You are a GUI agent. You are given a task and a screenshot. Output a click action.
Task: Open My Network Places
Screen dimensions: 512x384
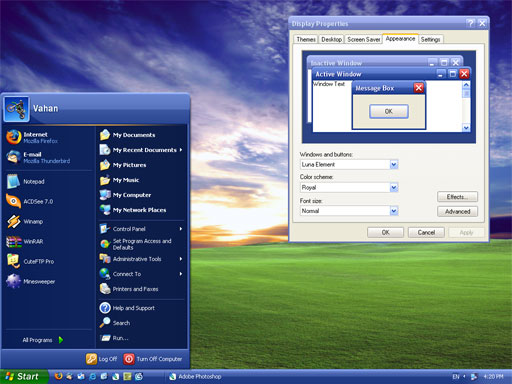[x=141, y=210]
